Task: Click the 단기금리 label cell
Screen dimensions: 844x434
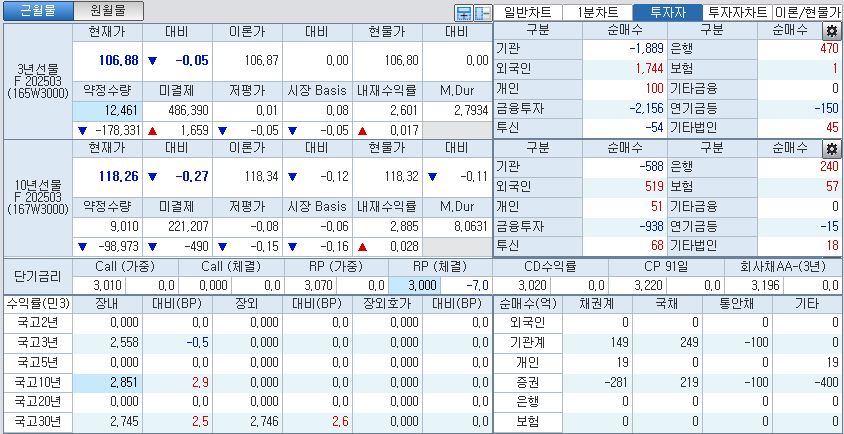Action: coord(38,276)
